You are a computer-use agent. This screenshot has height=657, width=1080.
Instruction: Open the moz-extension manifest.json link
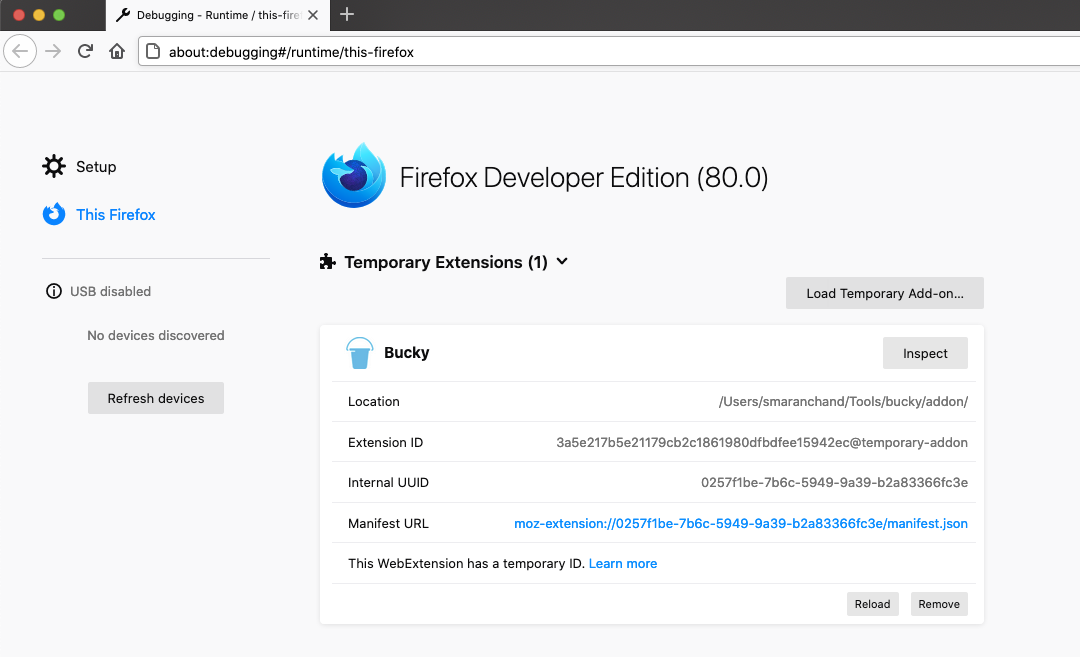tap(740, 523)
